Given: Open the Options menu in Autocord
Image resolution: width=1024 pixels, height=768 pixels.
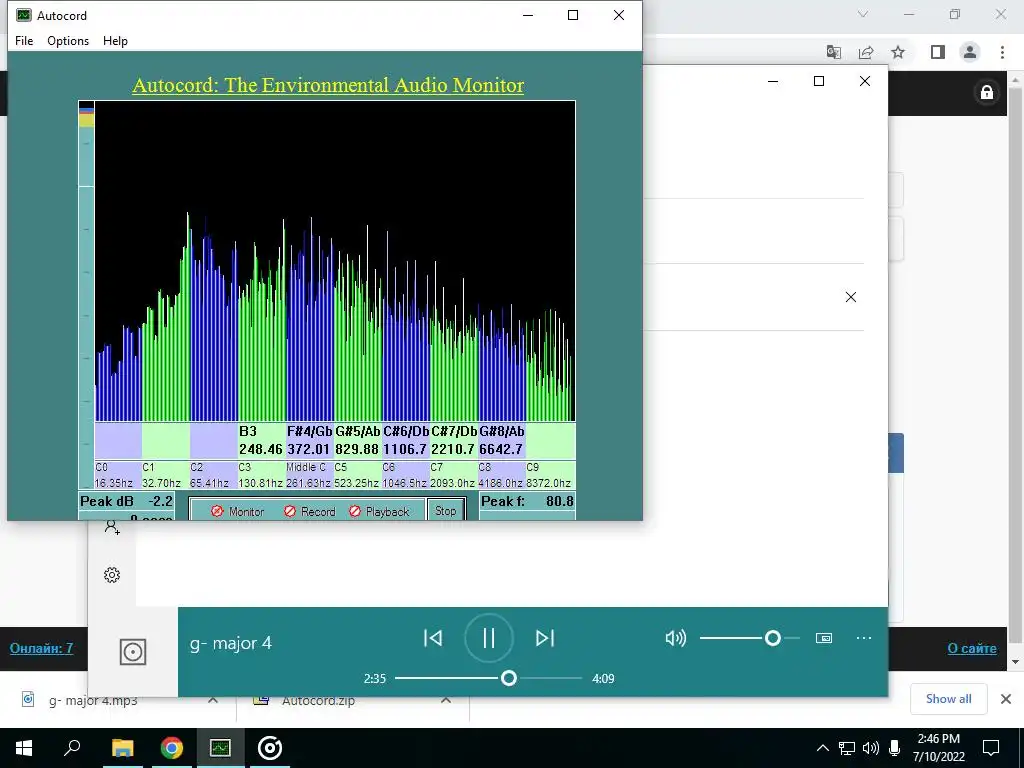Looking at the screenshot, I should tap(68, 40).
